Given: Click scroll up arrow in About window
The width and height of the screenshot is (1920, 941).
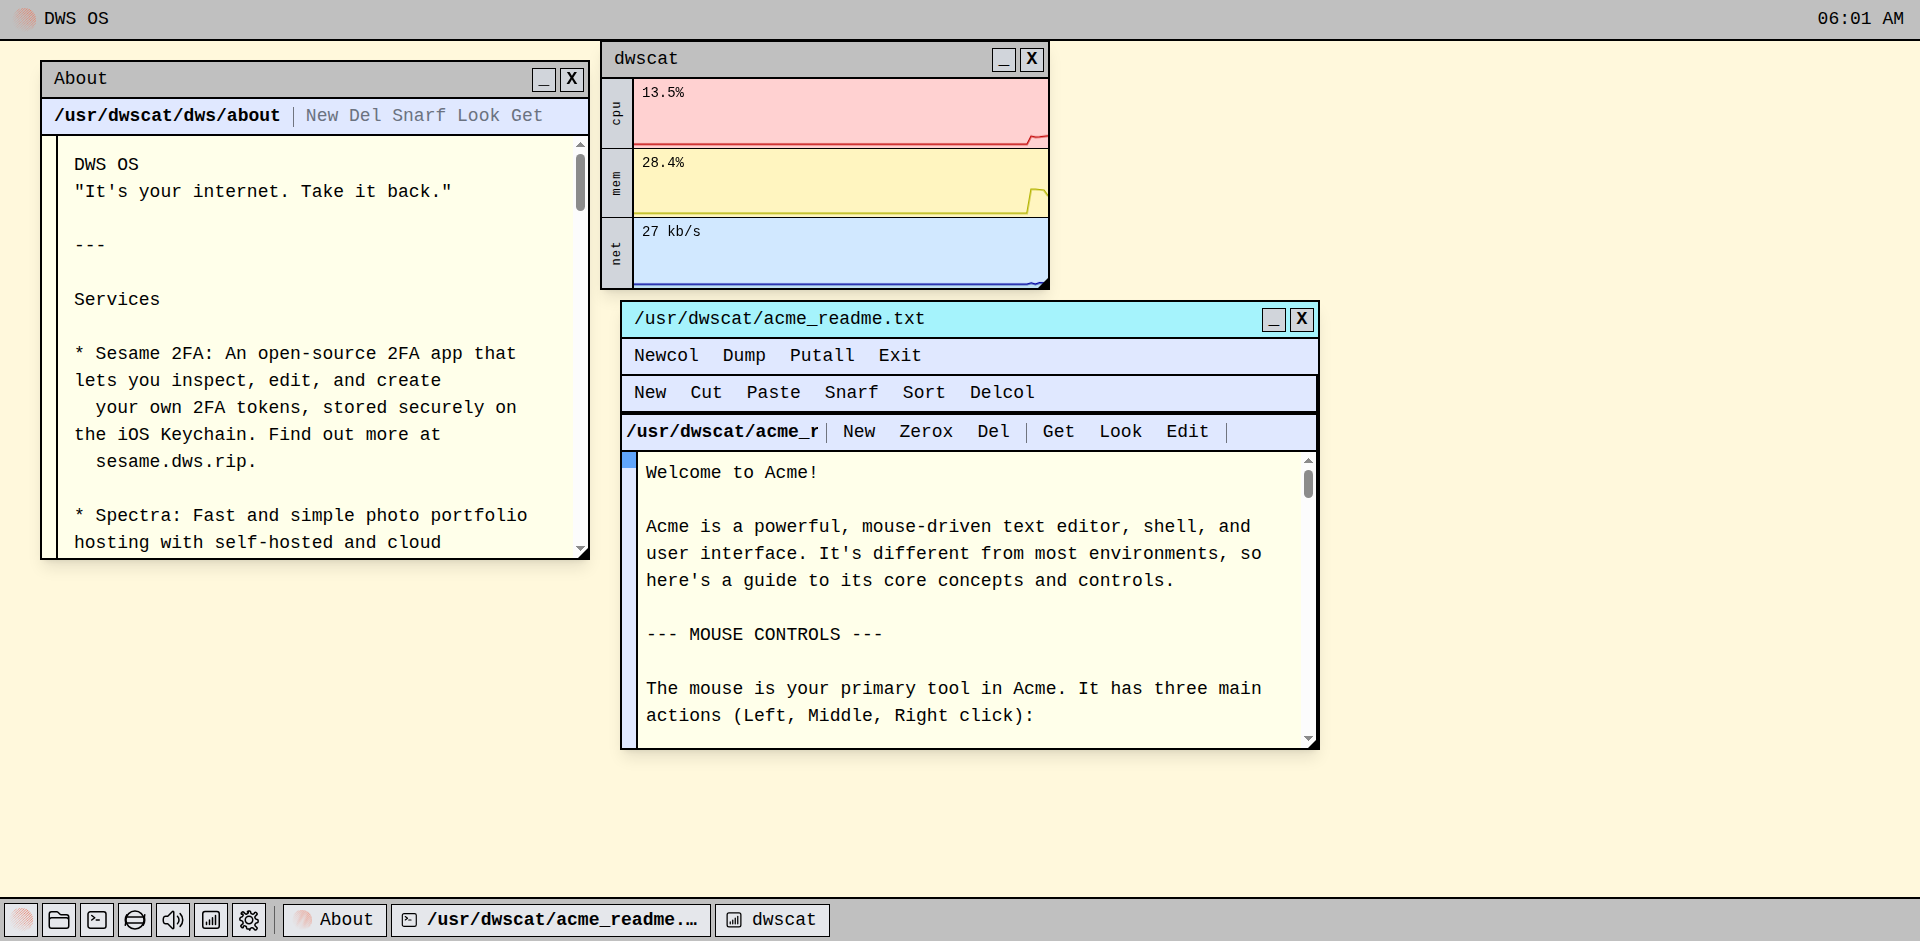Looking at the screenshot, I should 580,145.
